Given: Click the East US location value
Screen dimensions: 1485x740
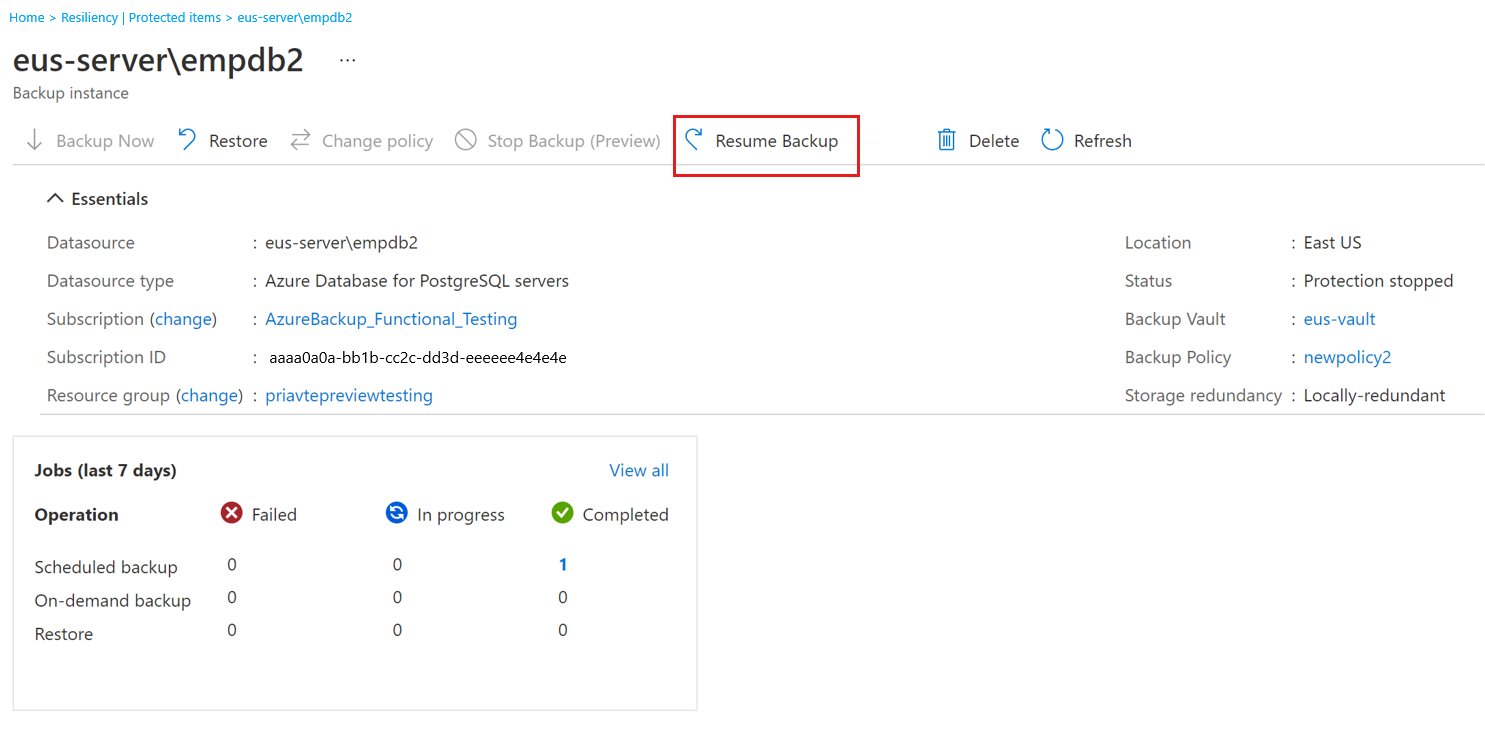Looking at the screenshot, I should [1333, 243].
